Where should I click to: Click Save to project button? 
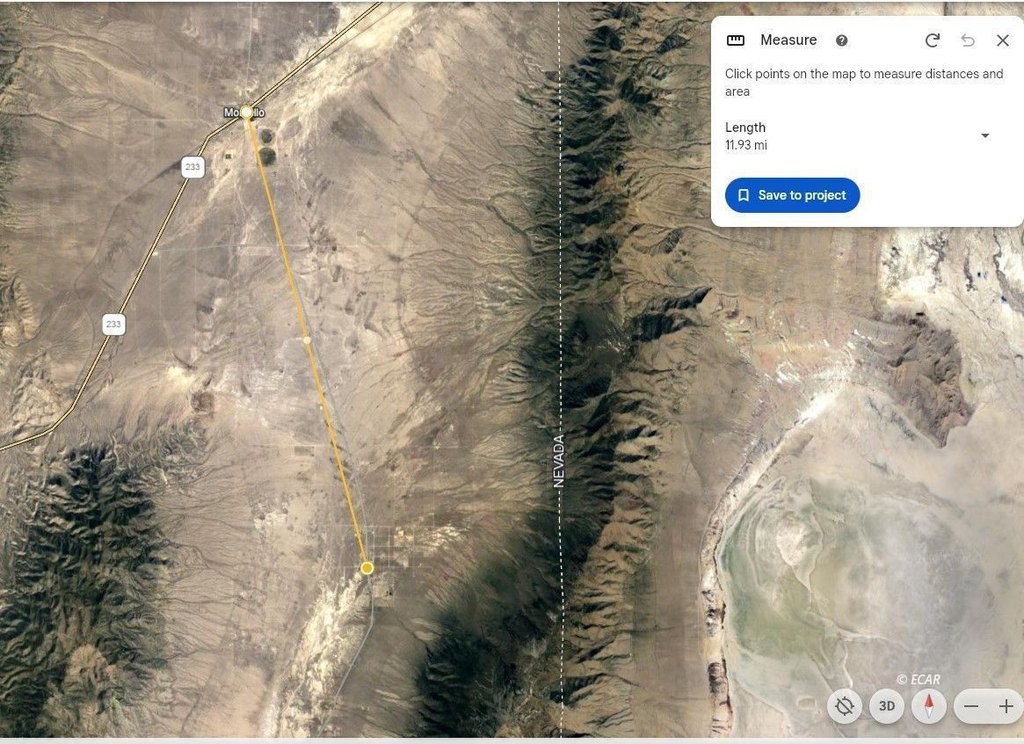click(792, 195)
